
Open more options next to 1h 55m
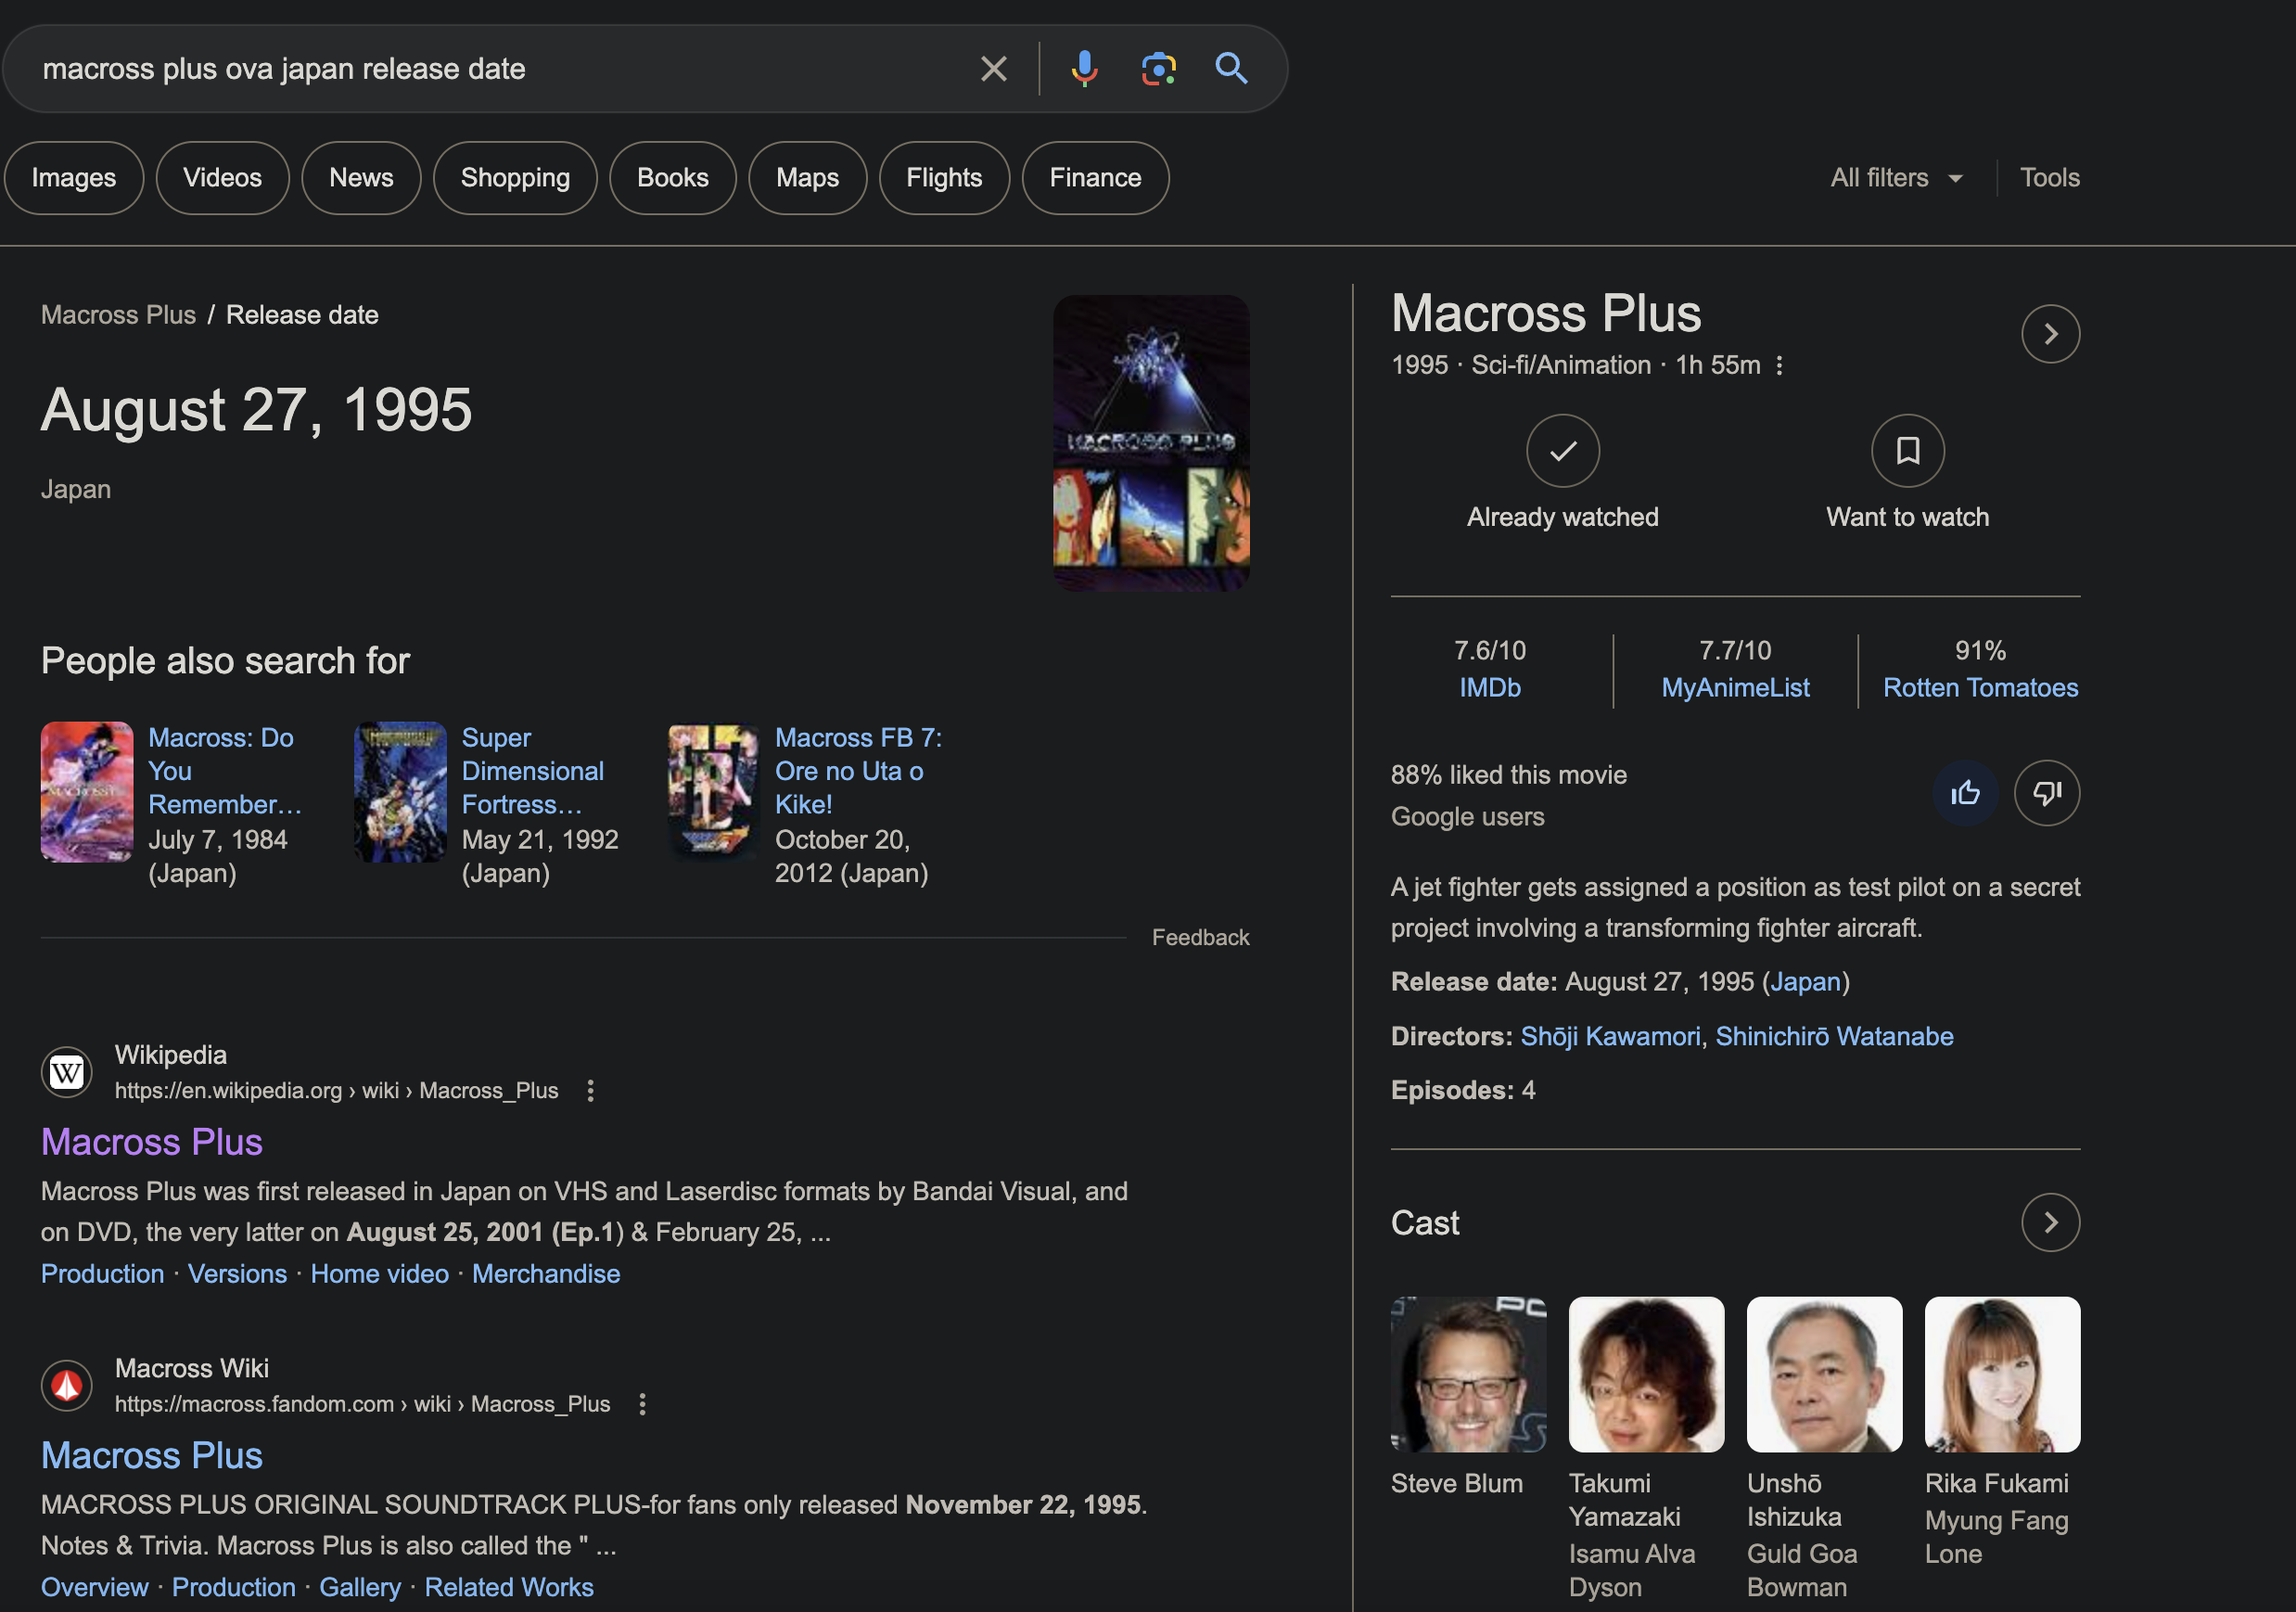[x=1779, y=366]
